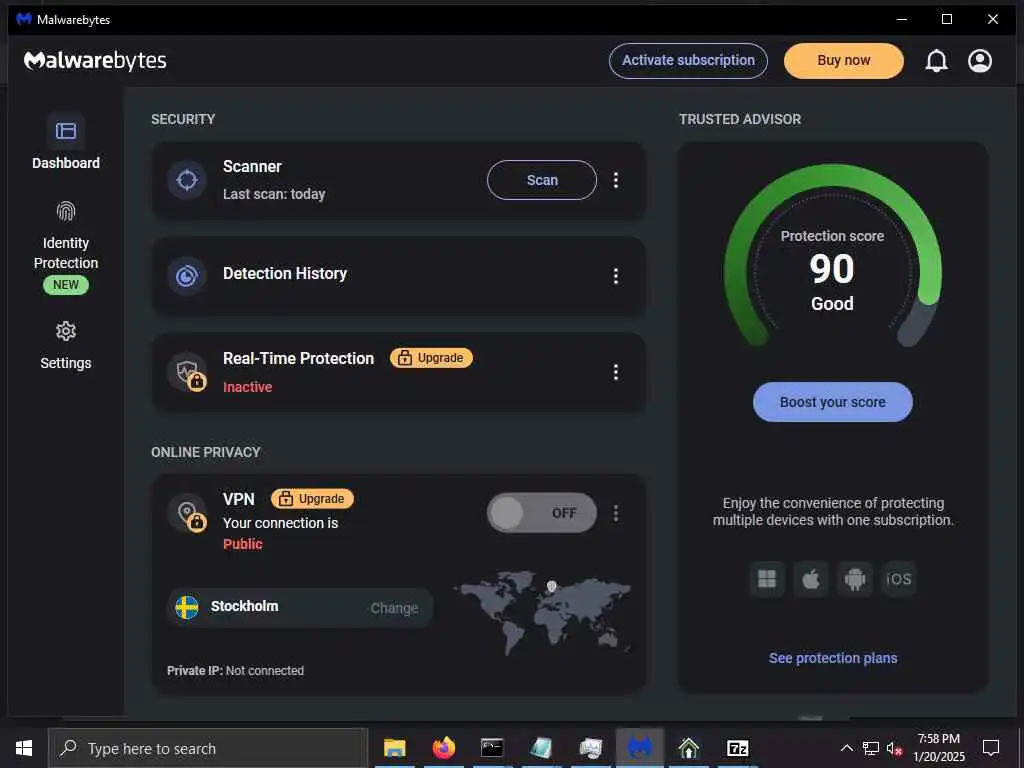Click the muted volume tray icon
Screen dimensions: 1024x768
click(894, 748)
